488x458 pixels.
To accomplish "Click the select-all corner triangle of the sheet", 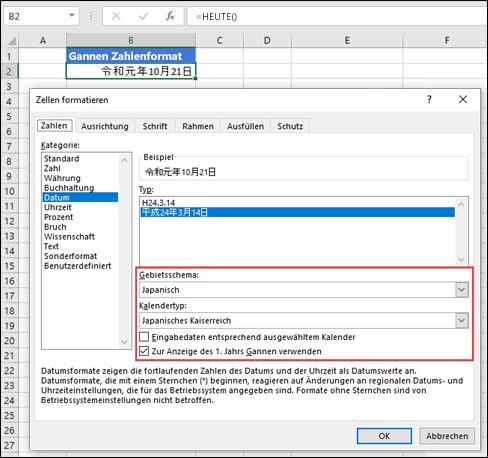I will [x=12, y=41].
